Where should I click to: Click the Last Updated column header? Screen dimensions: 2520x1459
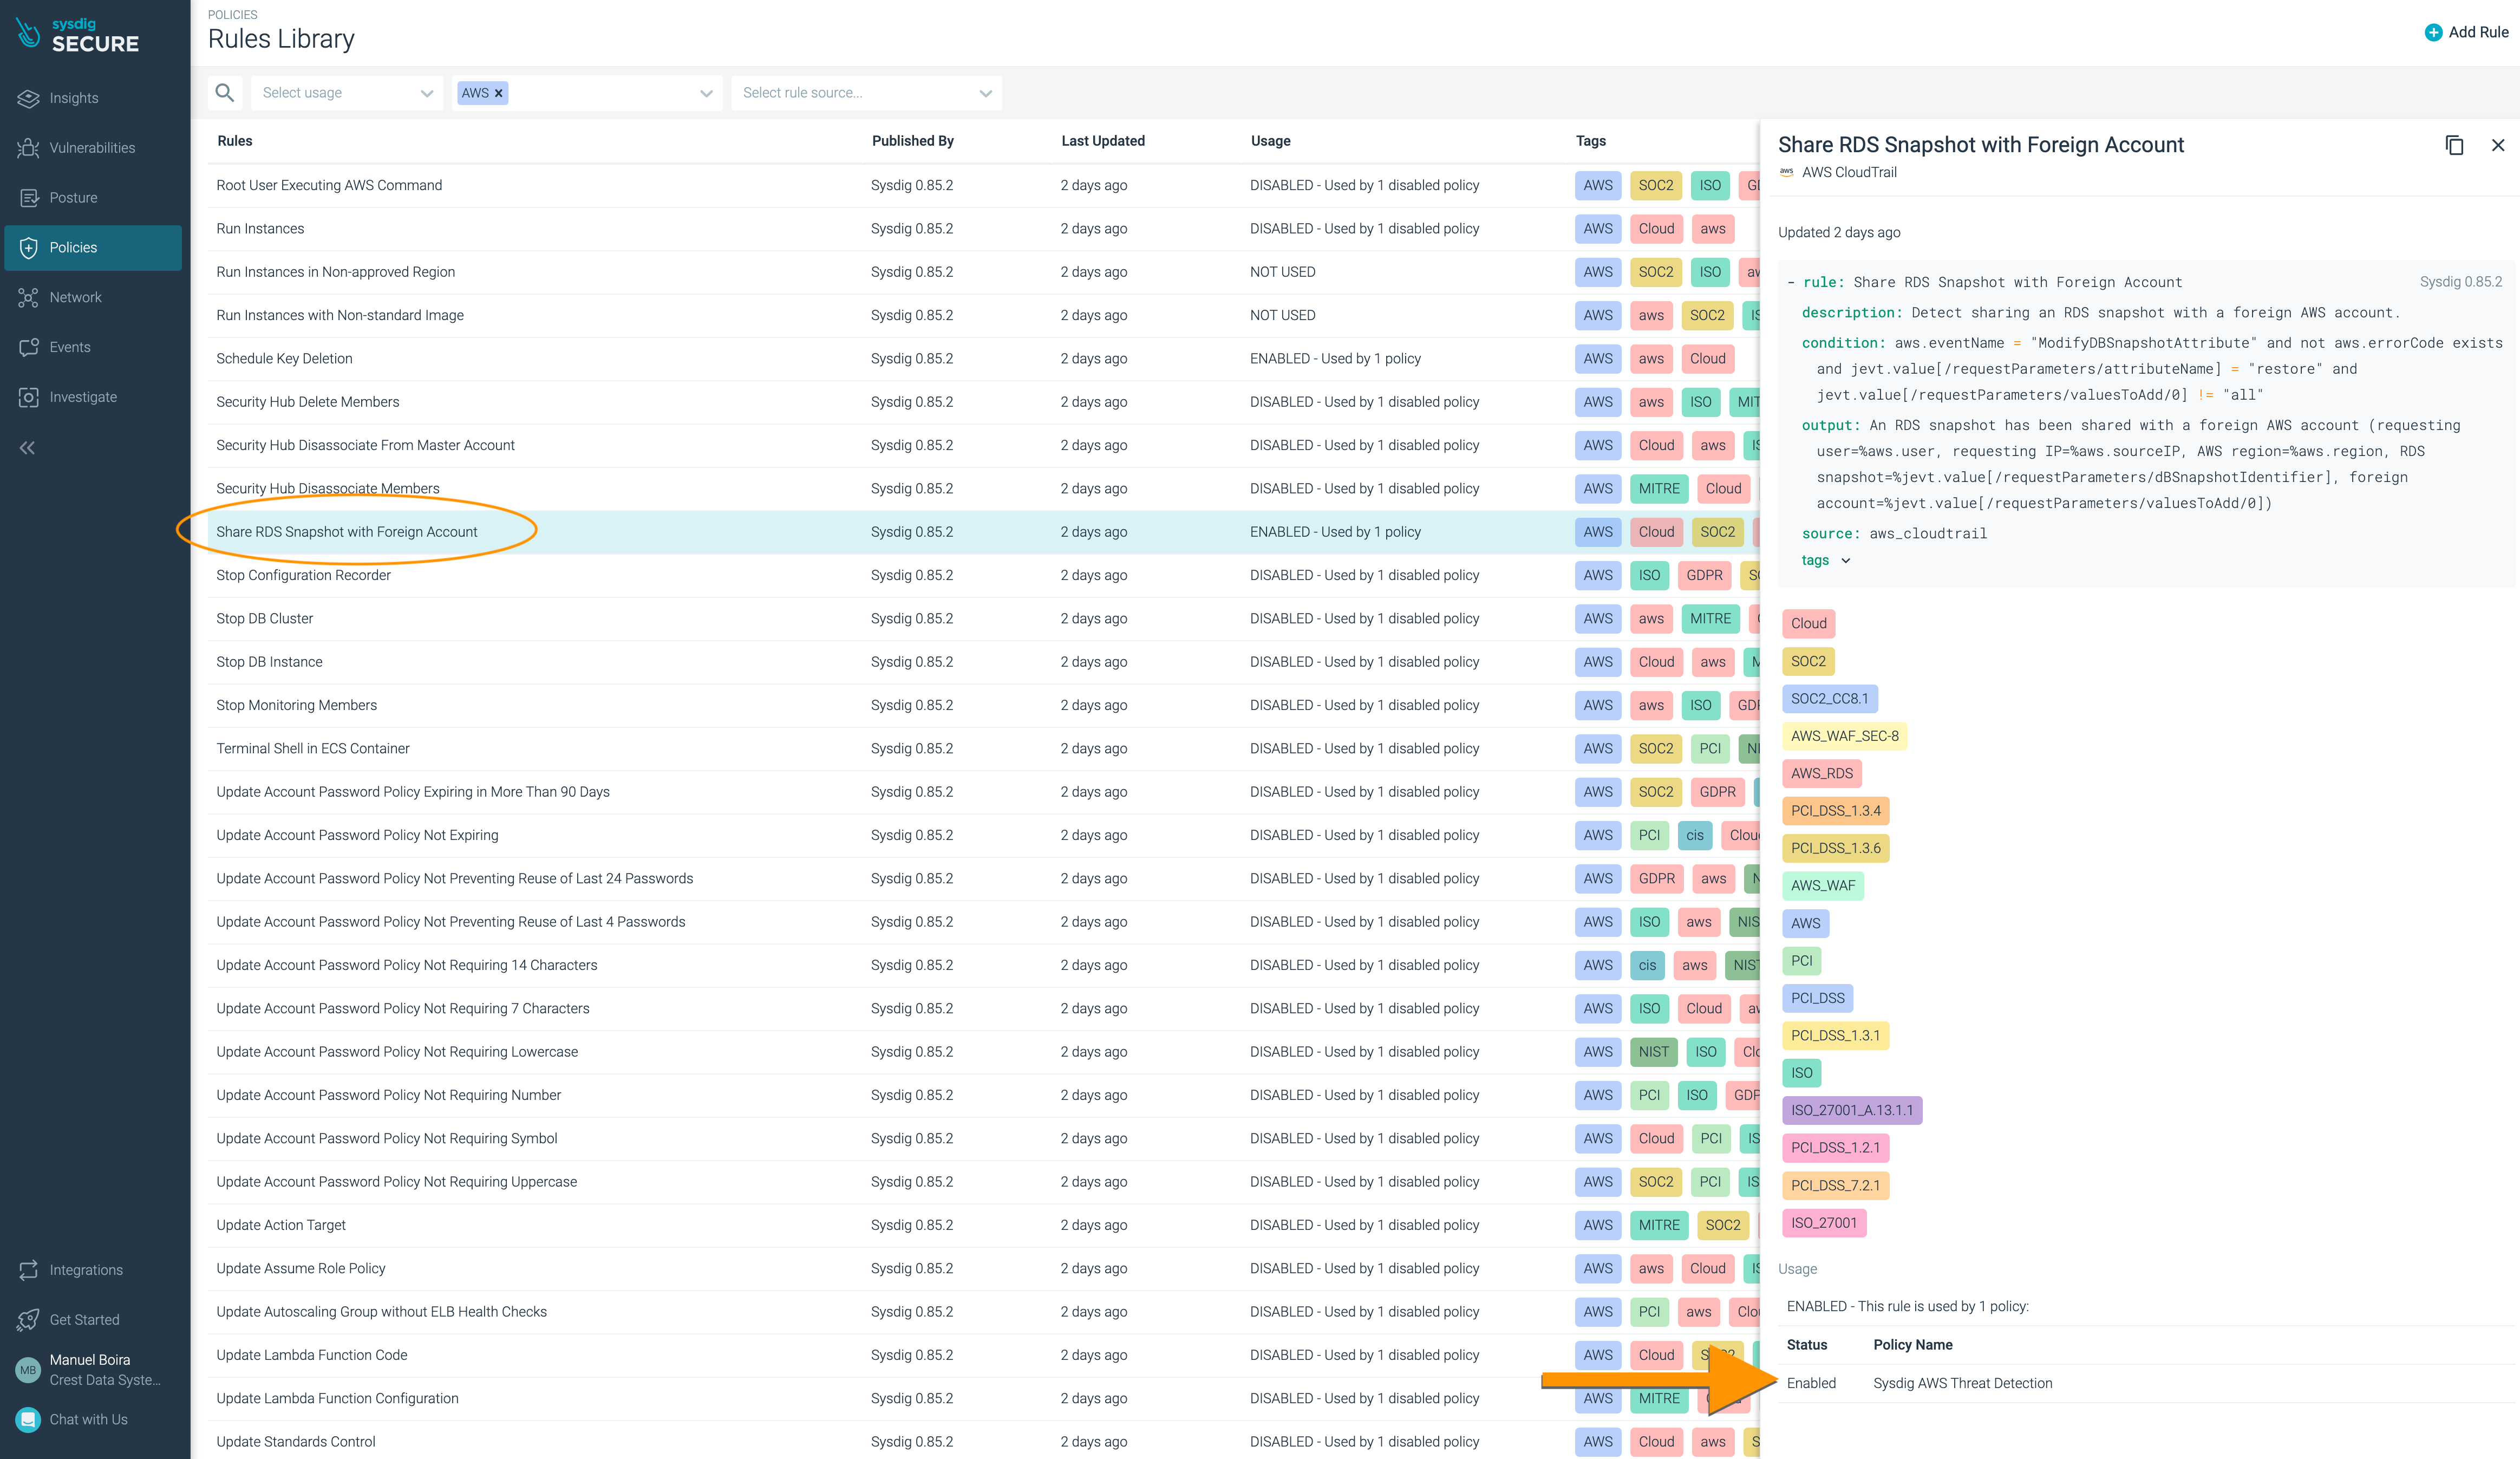pos(1102,141)
